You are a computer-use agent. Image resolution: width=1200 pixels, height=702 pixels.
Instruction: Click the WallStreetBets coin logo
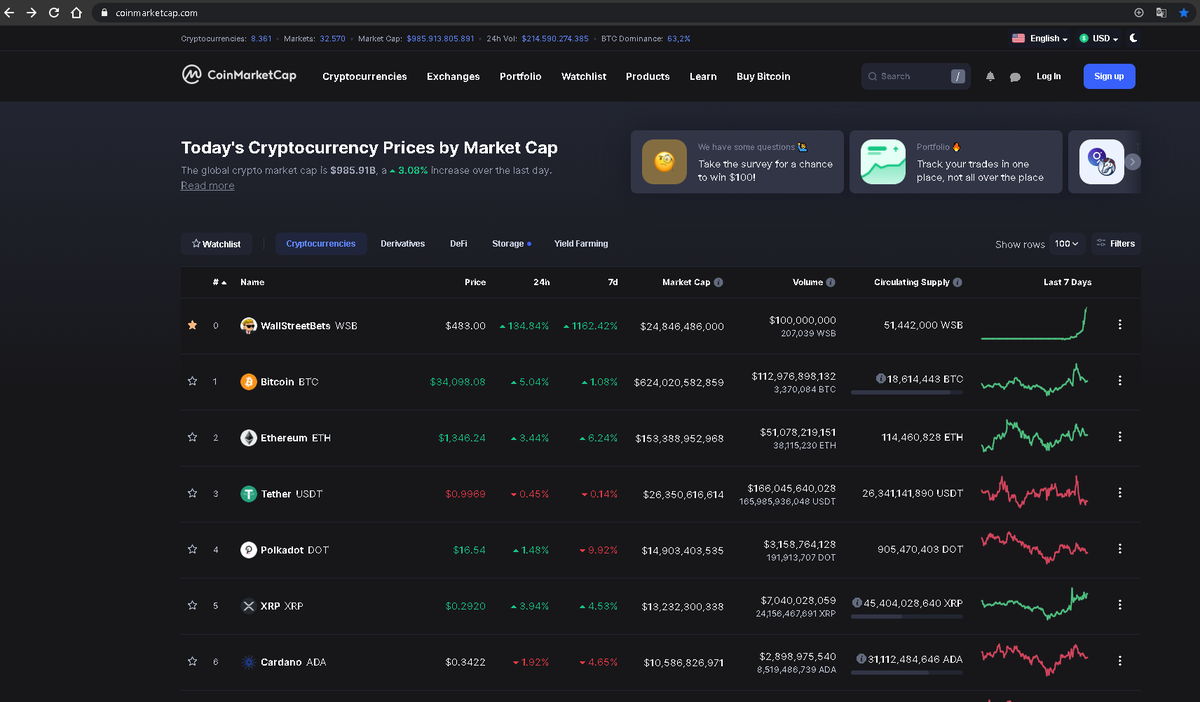click(x=249, y=326)
